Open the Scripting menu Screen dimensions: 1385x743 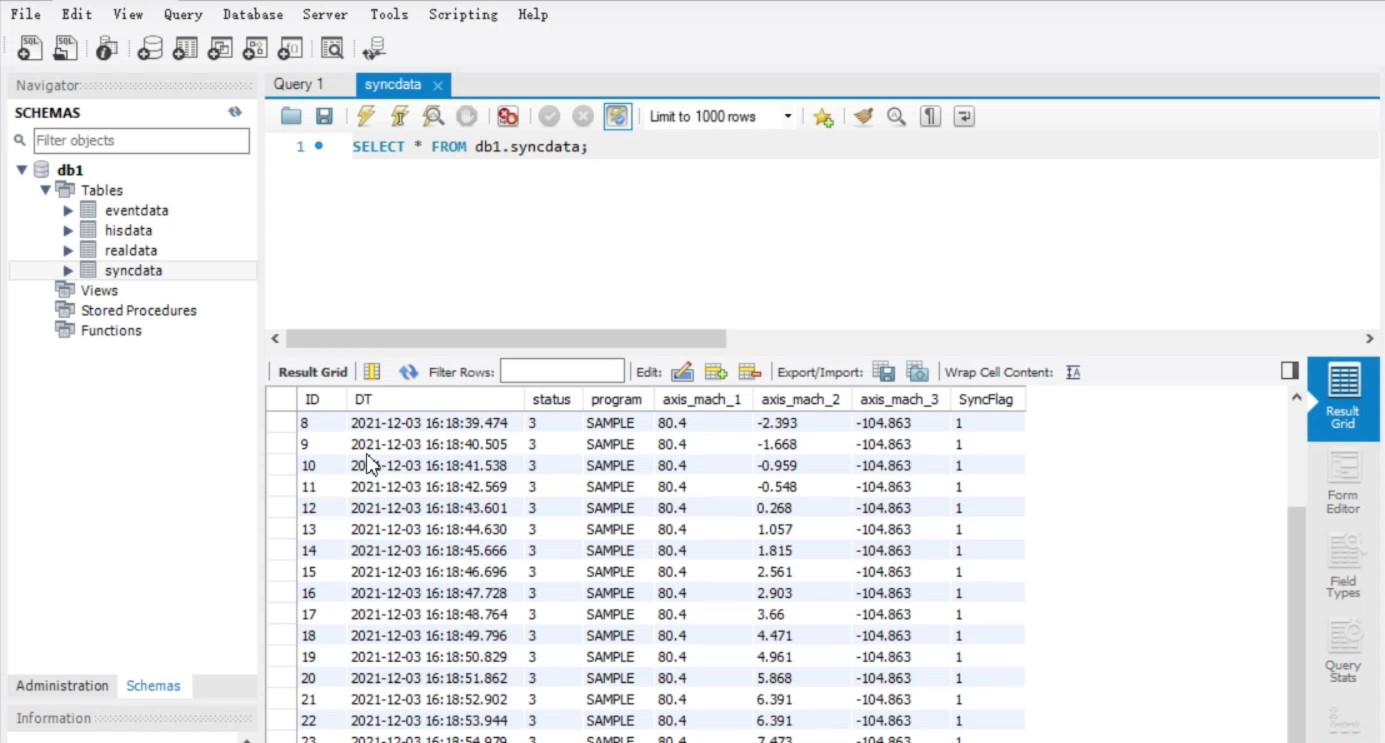point(463,14)
